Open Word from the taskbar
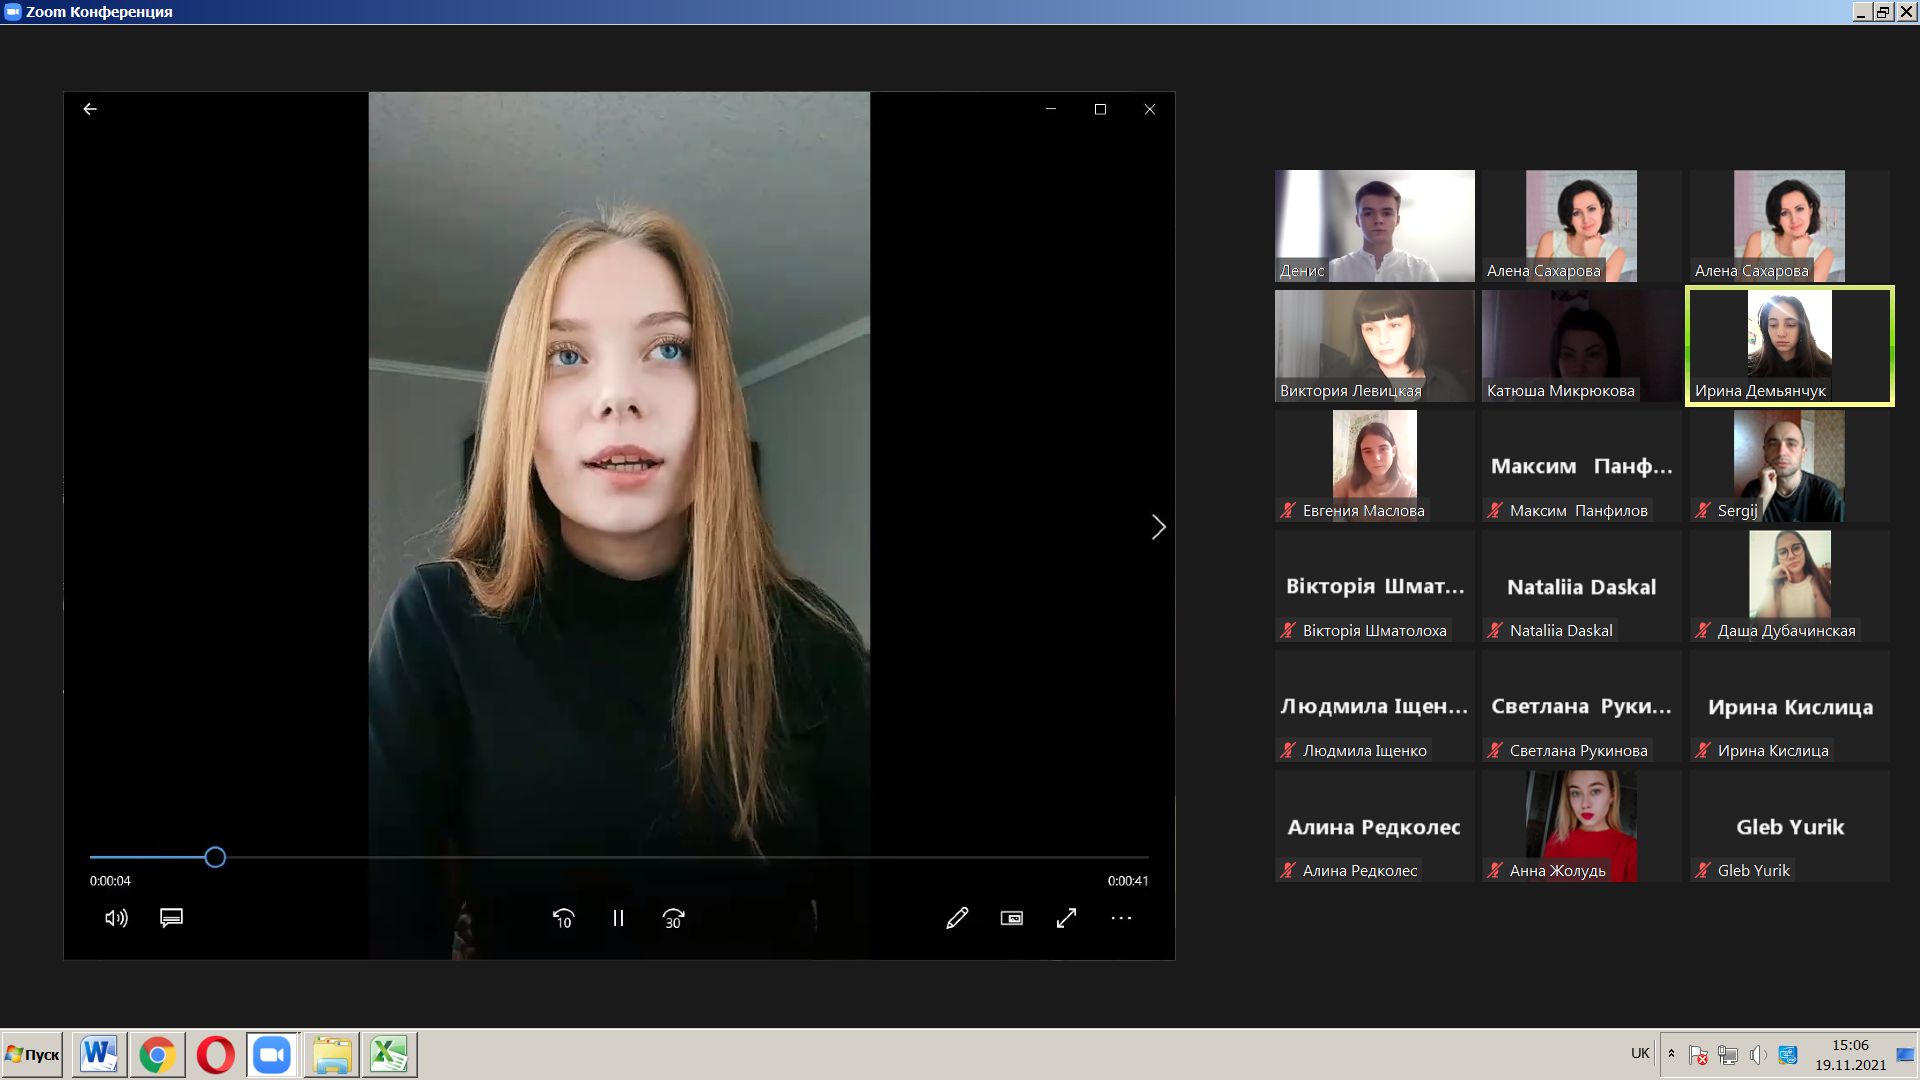Image resolution: width=1920 pixels, height=1080 pixels. pos(99,1054)
